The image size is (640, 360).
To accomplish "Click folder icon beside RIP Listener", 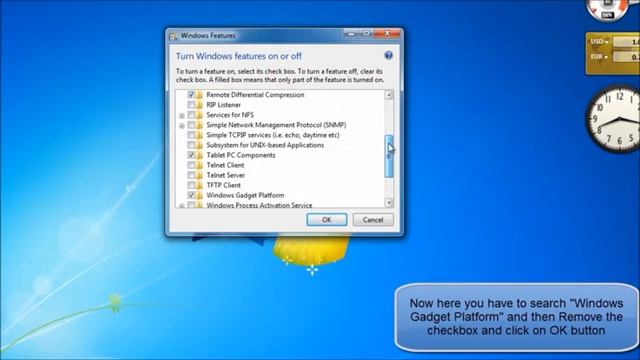I will pos(199,105).
